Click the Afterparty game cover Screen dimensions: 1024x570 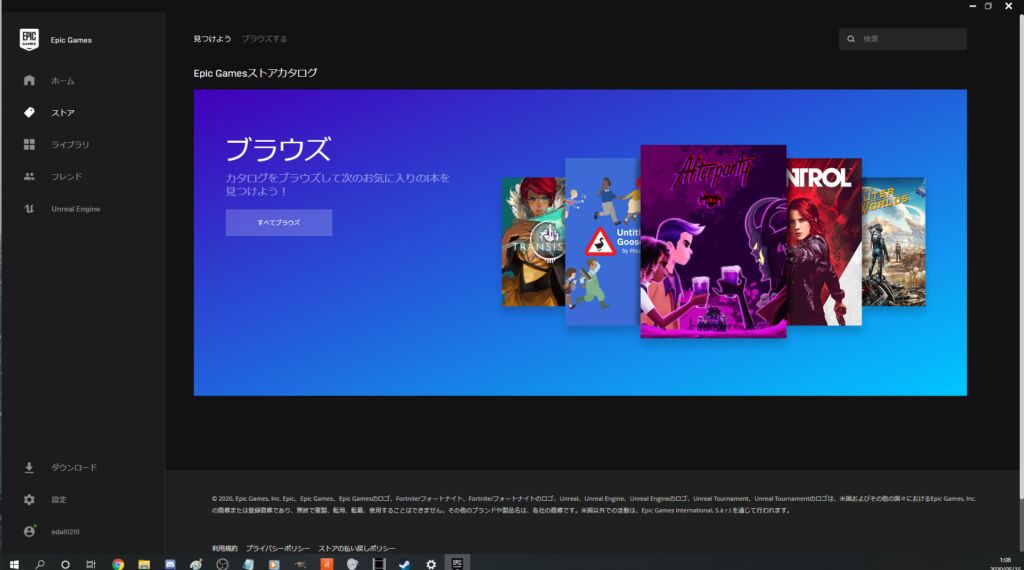[713, 242]
